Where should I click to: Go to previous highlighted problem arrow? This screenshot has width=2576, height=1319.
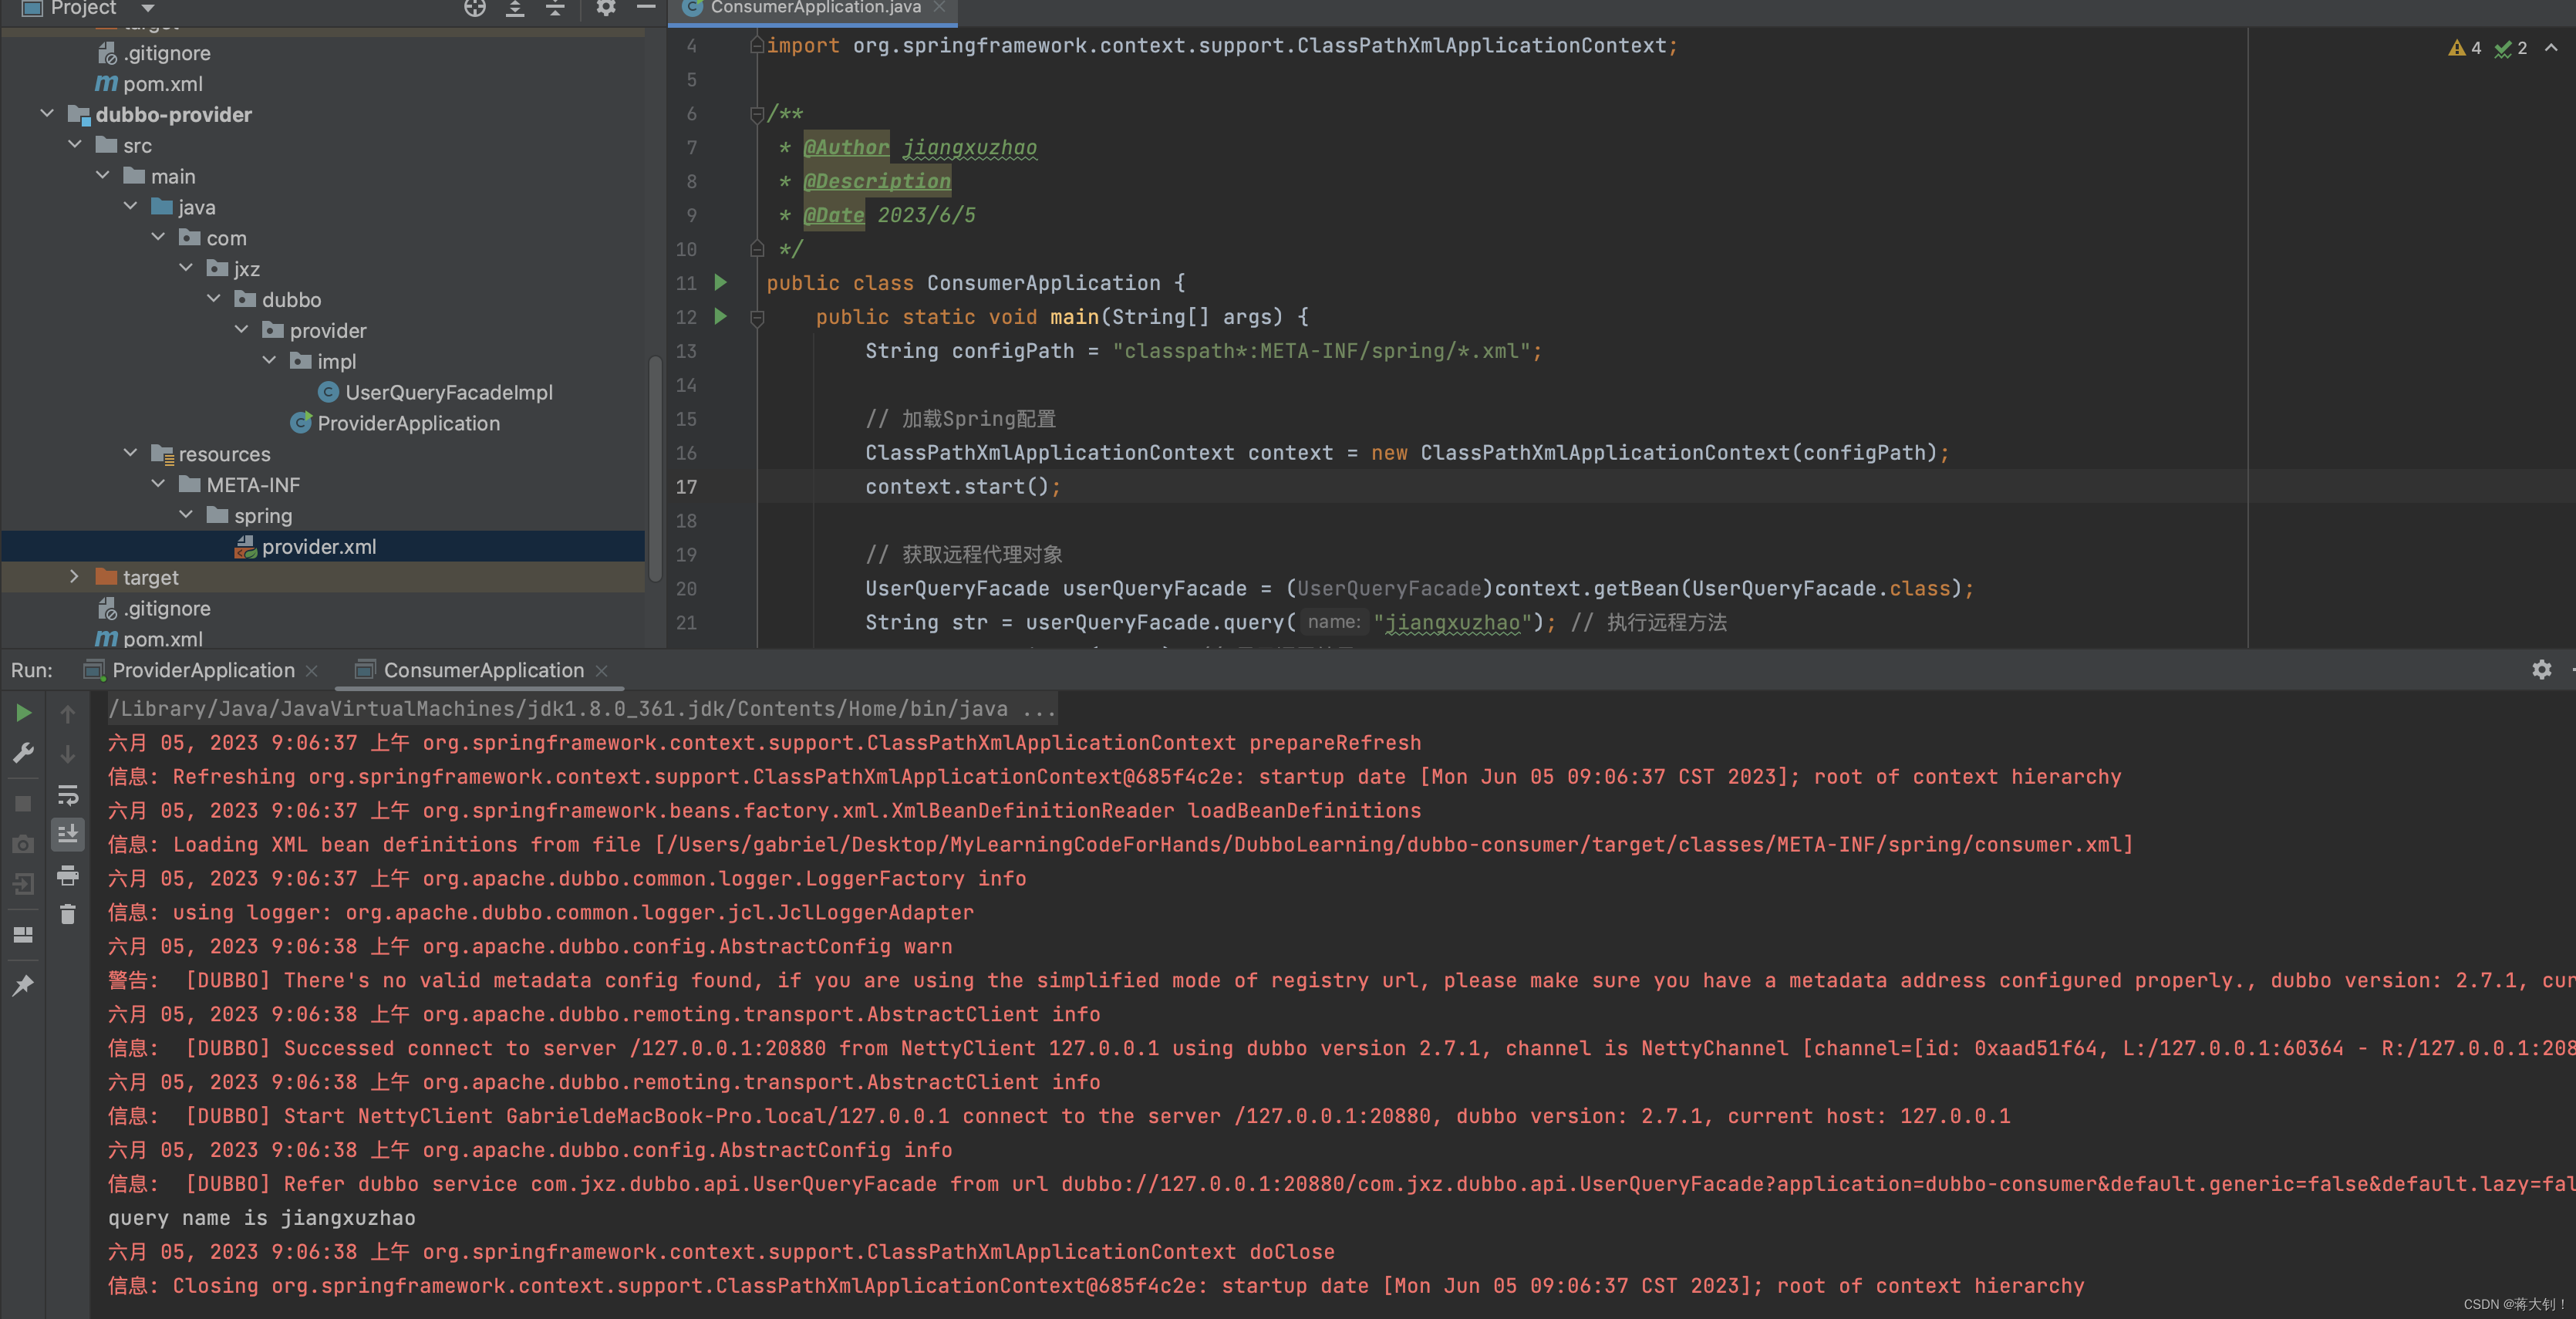(2551, 48)
